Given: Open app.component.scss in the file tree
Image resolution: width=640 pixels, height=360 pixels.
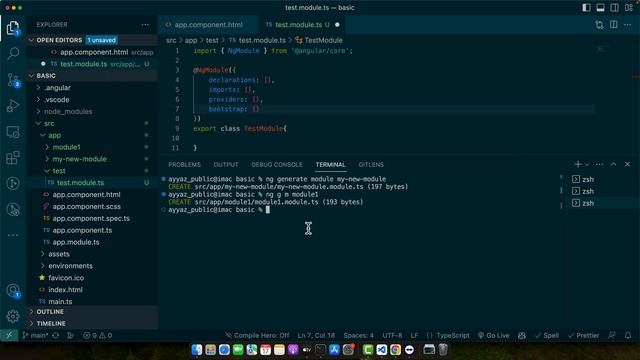Looking at the screenshot, I should (92, 207).
